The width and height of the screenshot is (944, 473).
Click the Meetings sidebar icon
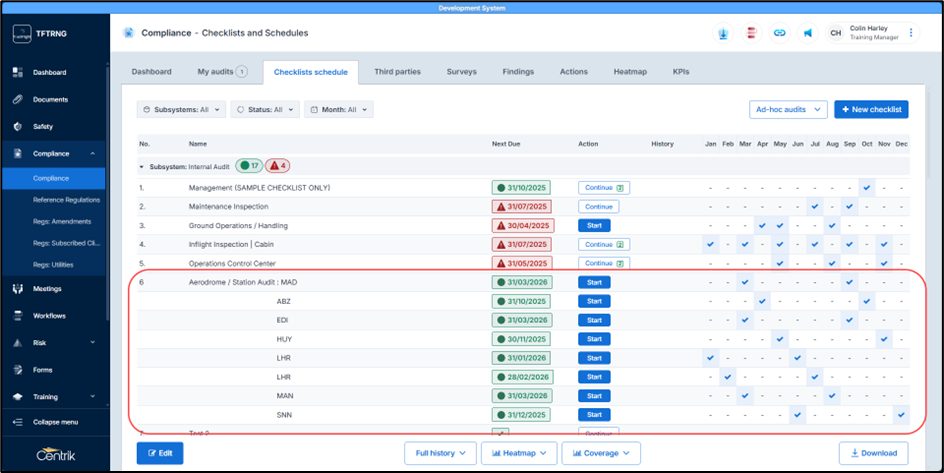click(18, 289)
